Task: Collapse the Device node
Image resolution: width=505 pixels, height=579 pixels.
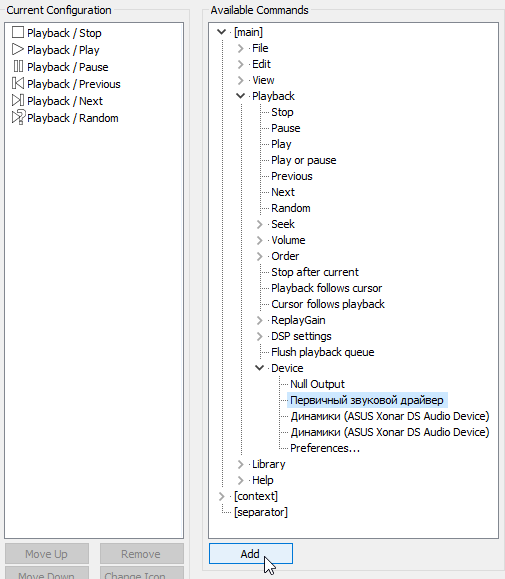Action: (260, 368)
